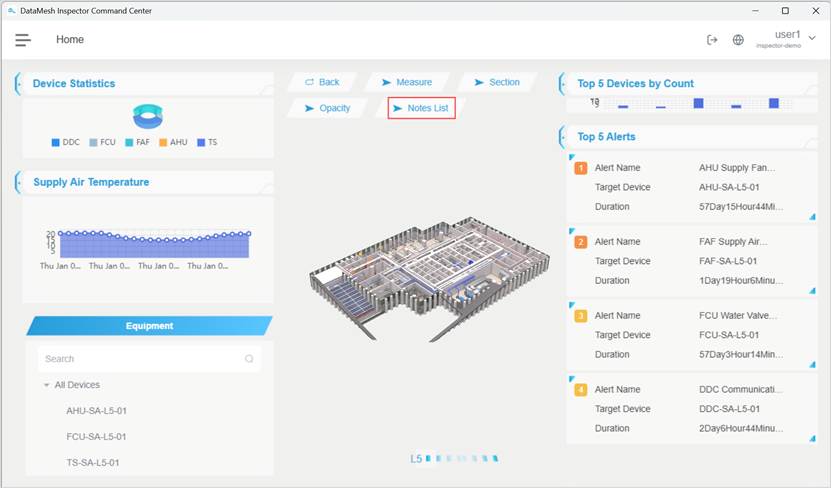Click the L5 floor selector indicator
Image resolution: width=831 pixels, height=488 pixels.
[x=416, y=459]
